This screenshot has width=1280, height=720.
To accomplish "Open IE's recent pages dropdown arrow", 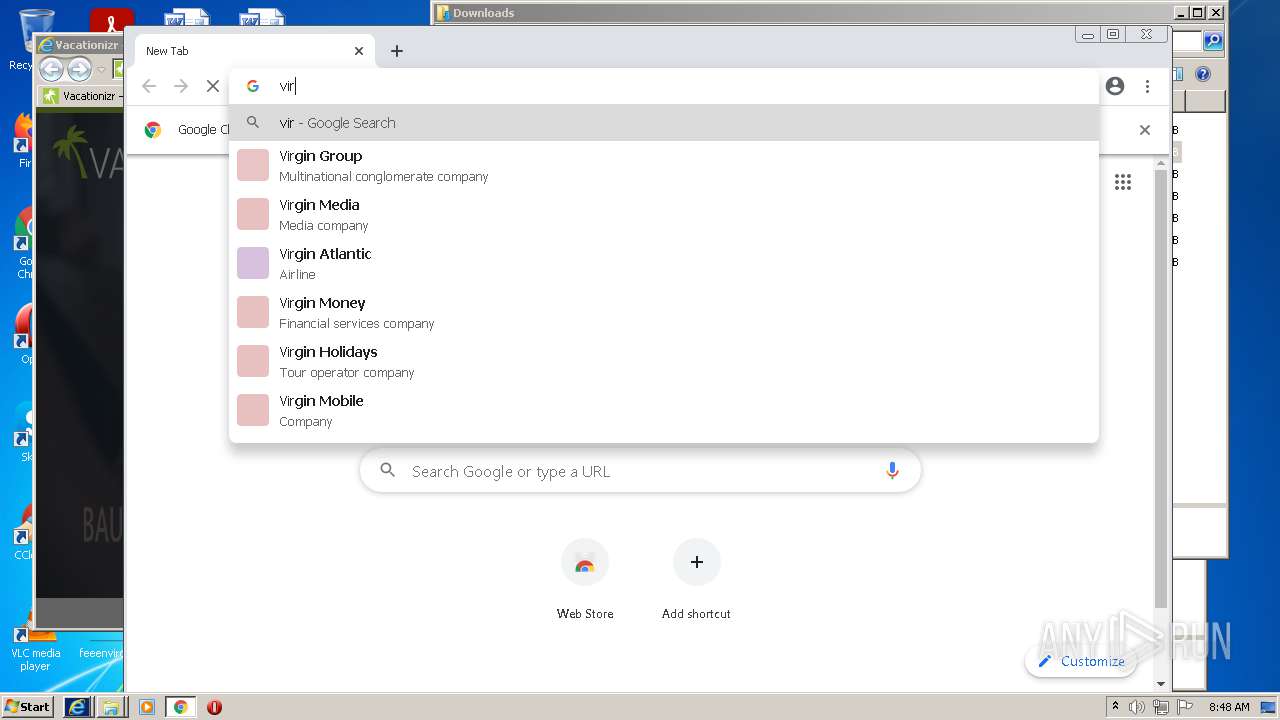I will [101, 70].
